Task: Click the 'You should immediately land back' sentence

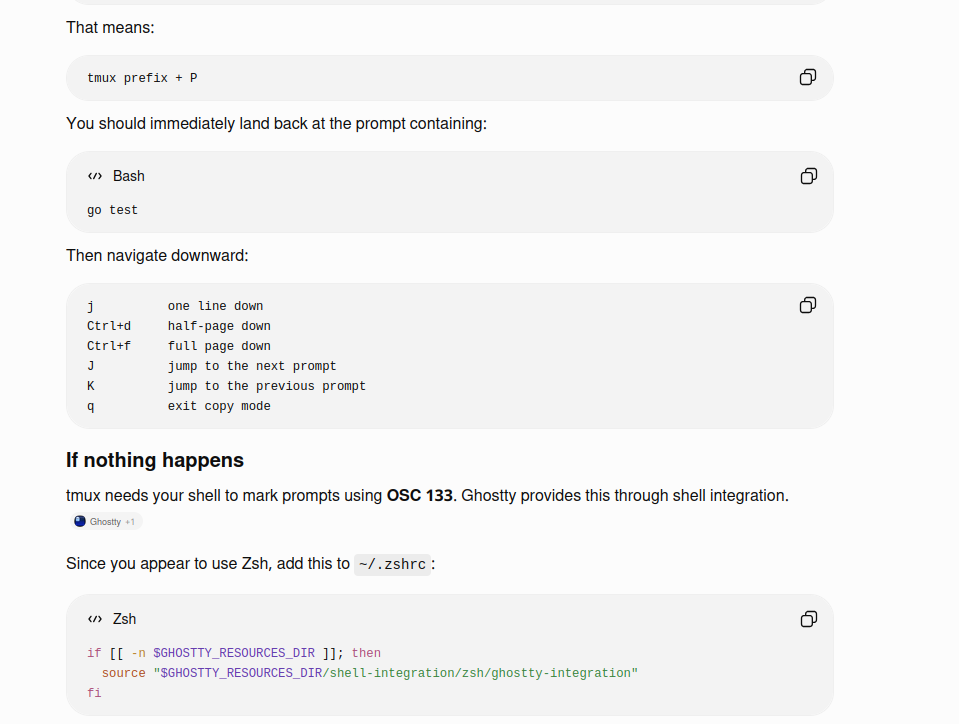Action: [276, 124]
